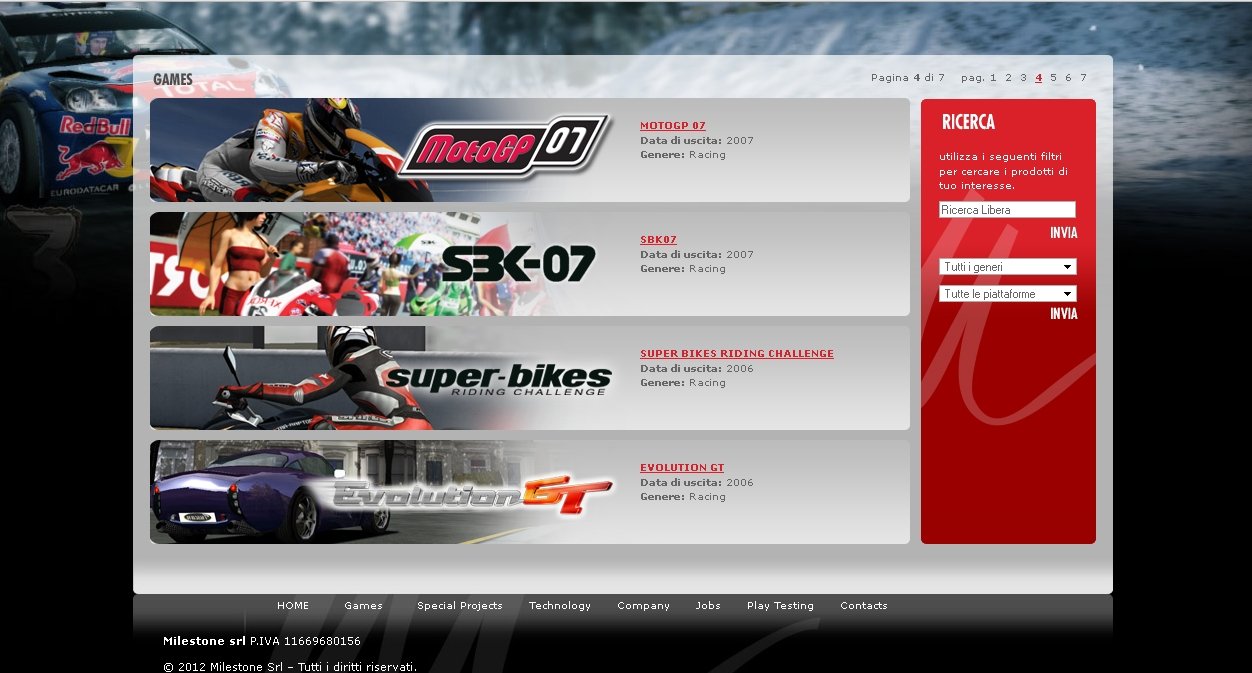1252x673 pixels.
Task: Click the 'Pagina 4 di 7' text
Action: pos(908,78)
